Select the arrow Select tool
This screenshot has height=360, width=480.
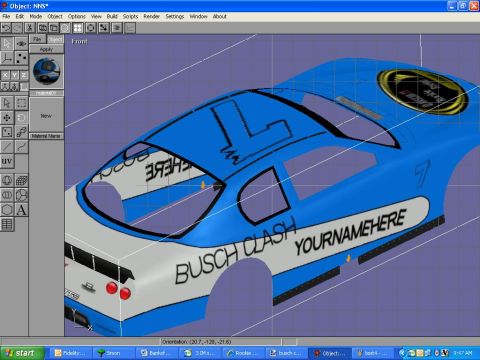tap(7, 103)
